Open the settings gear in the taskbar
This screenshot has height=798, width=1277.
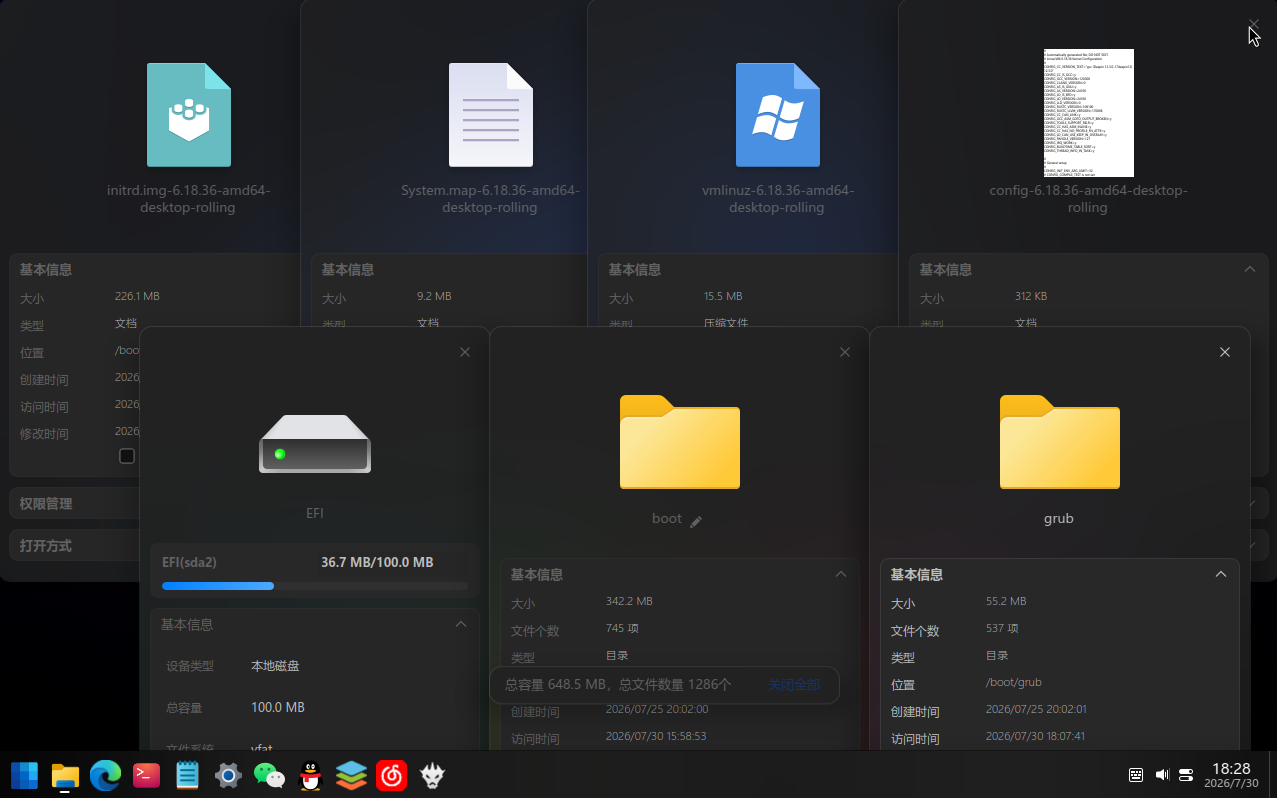(x=228, y=775)
